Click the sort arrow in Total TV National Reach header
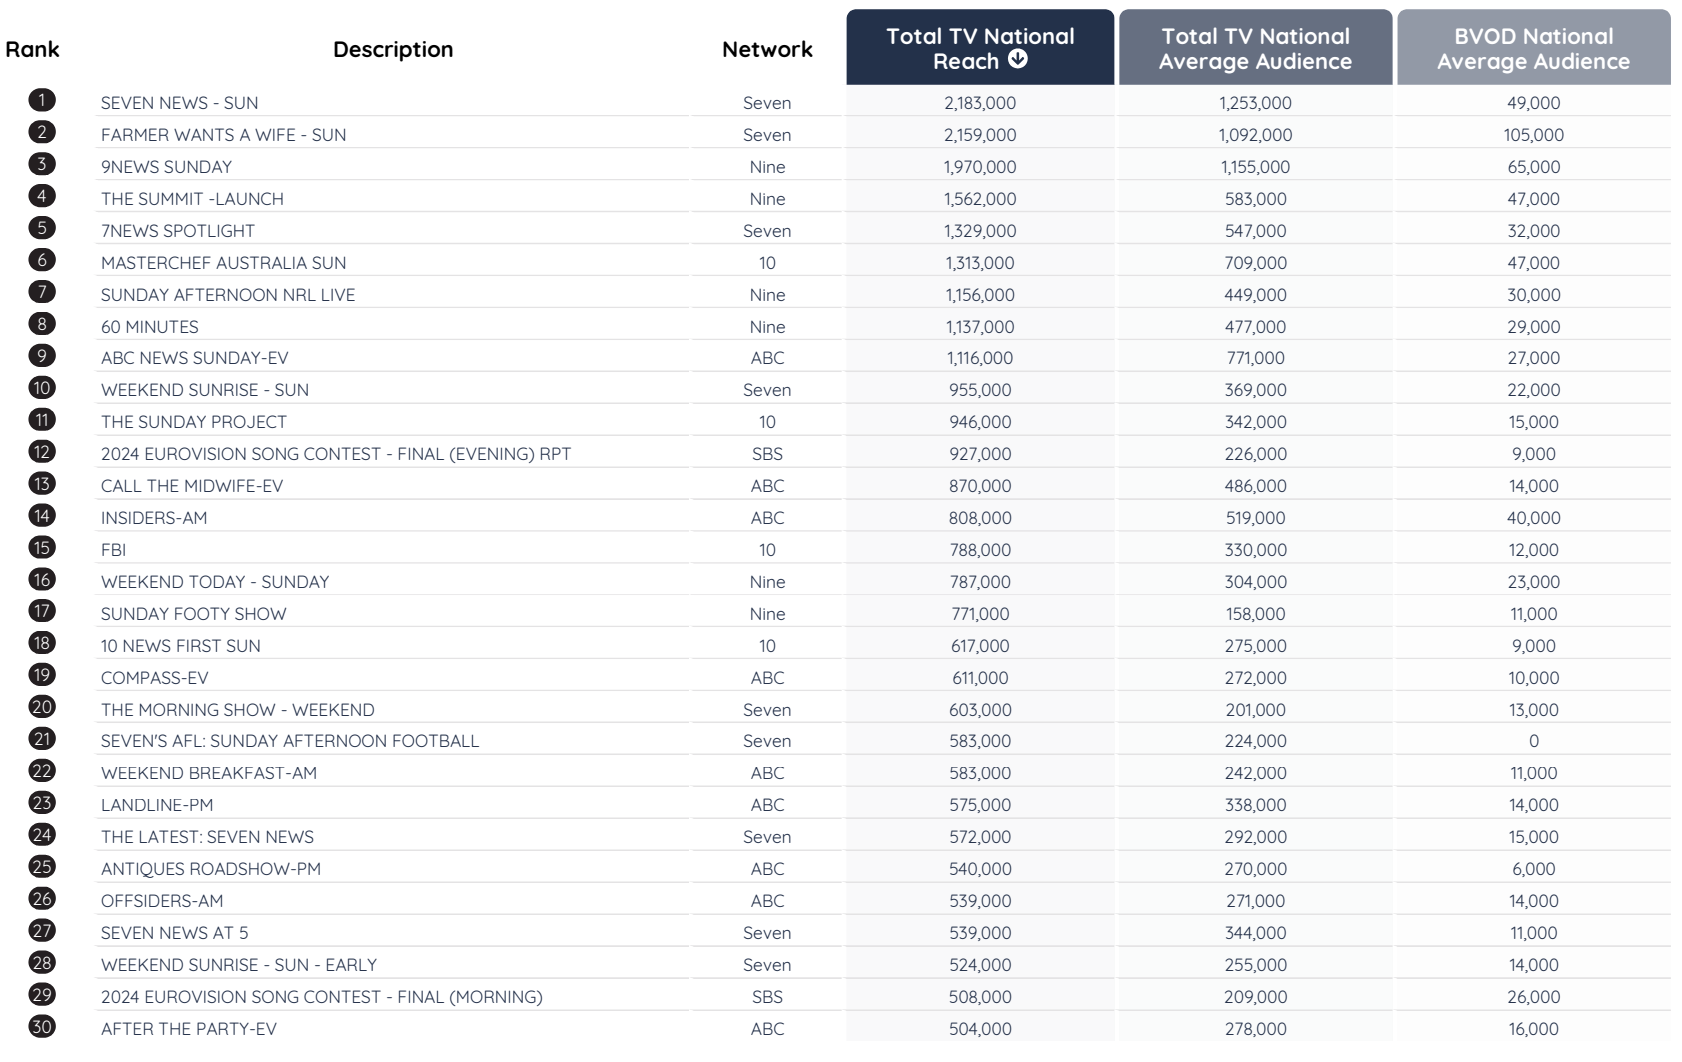1682x1062 pixels. 1018,60
